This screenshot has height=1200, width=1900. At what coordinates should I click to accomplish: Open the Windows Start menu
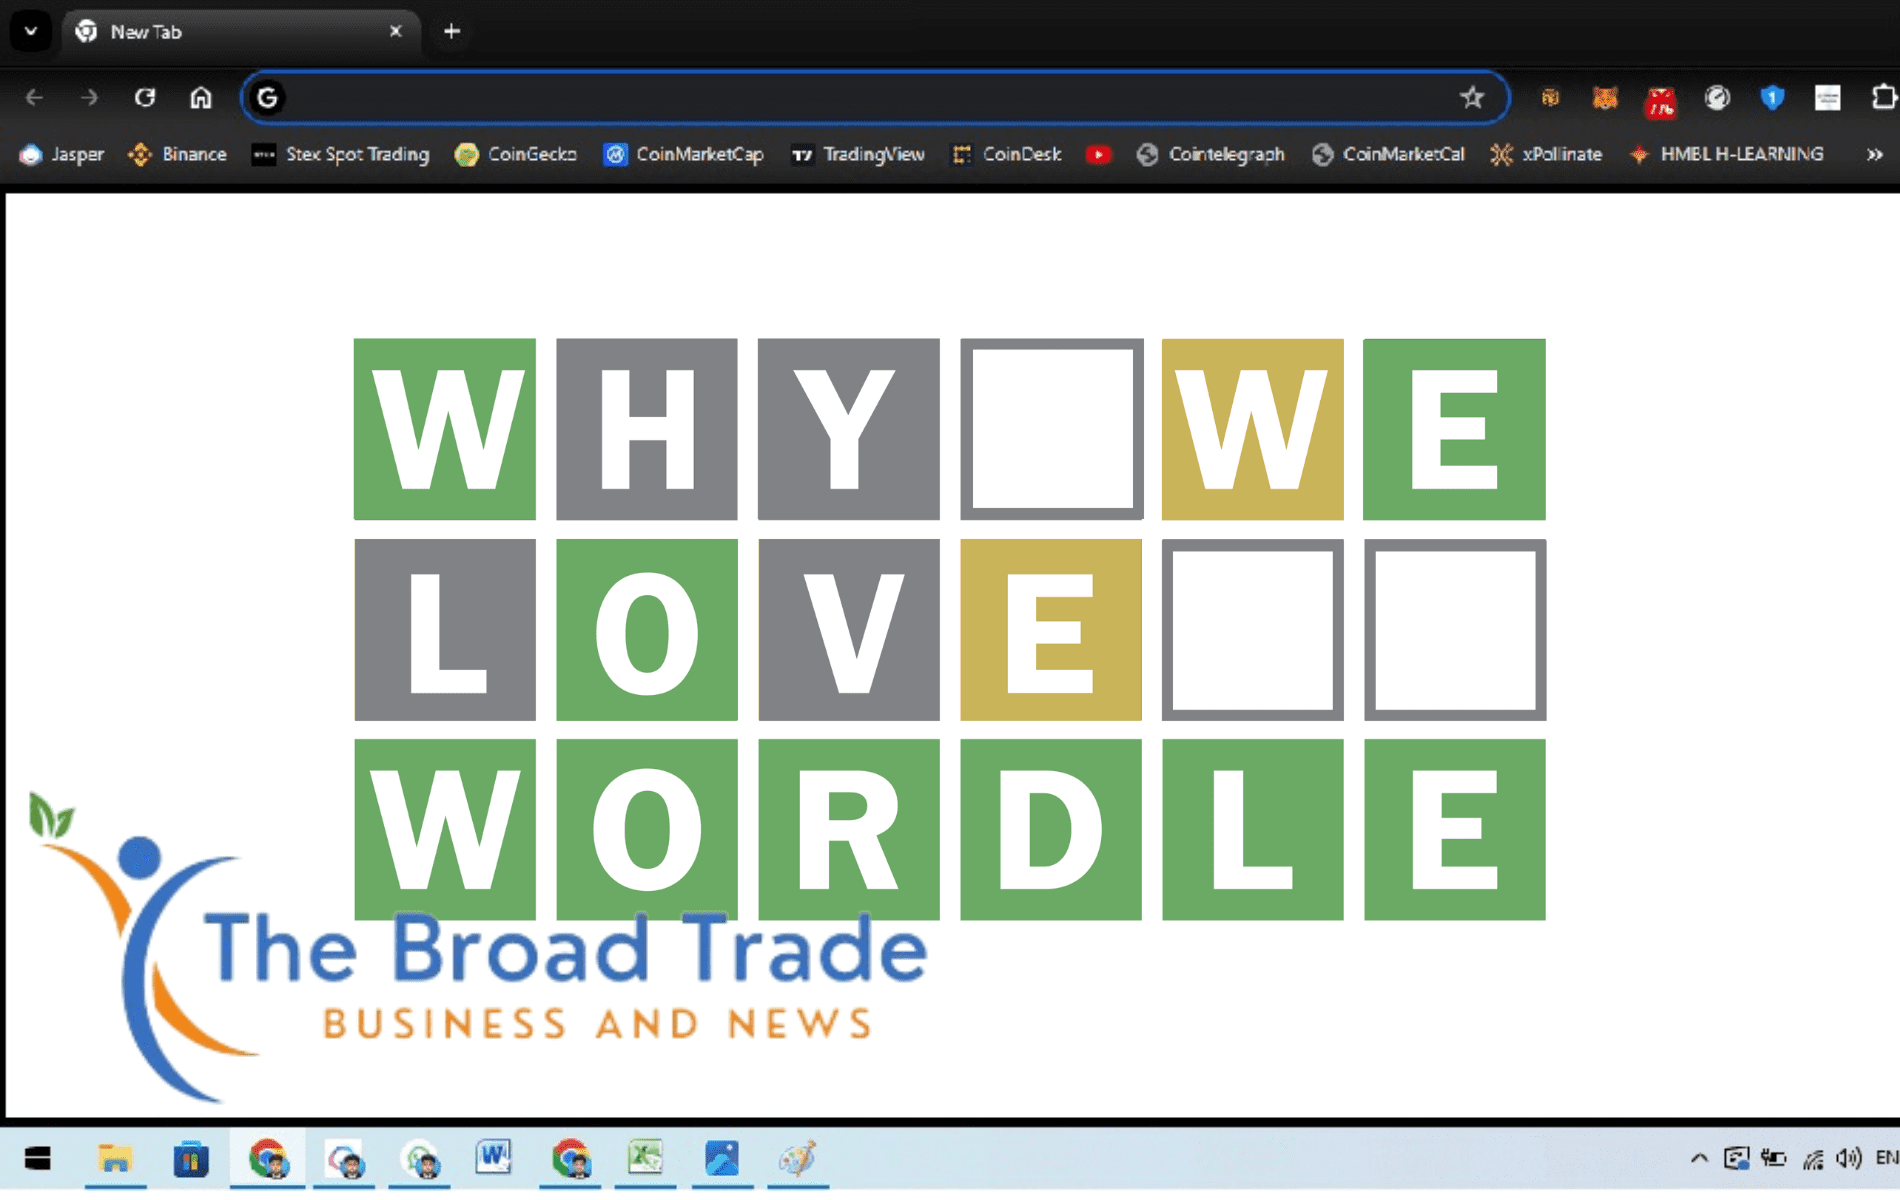(38, 1158)
